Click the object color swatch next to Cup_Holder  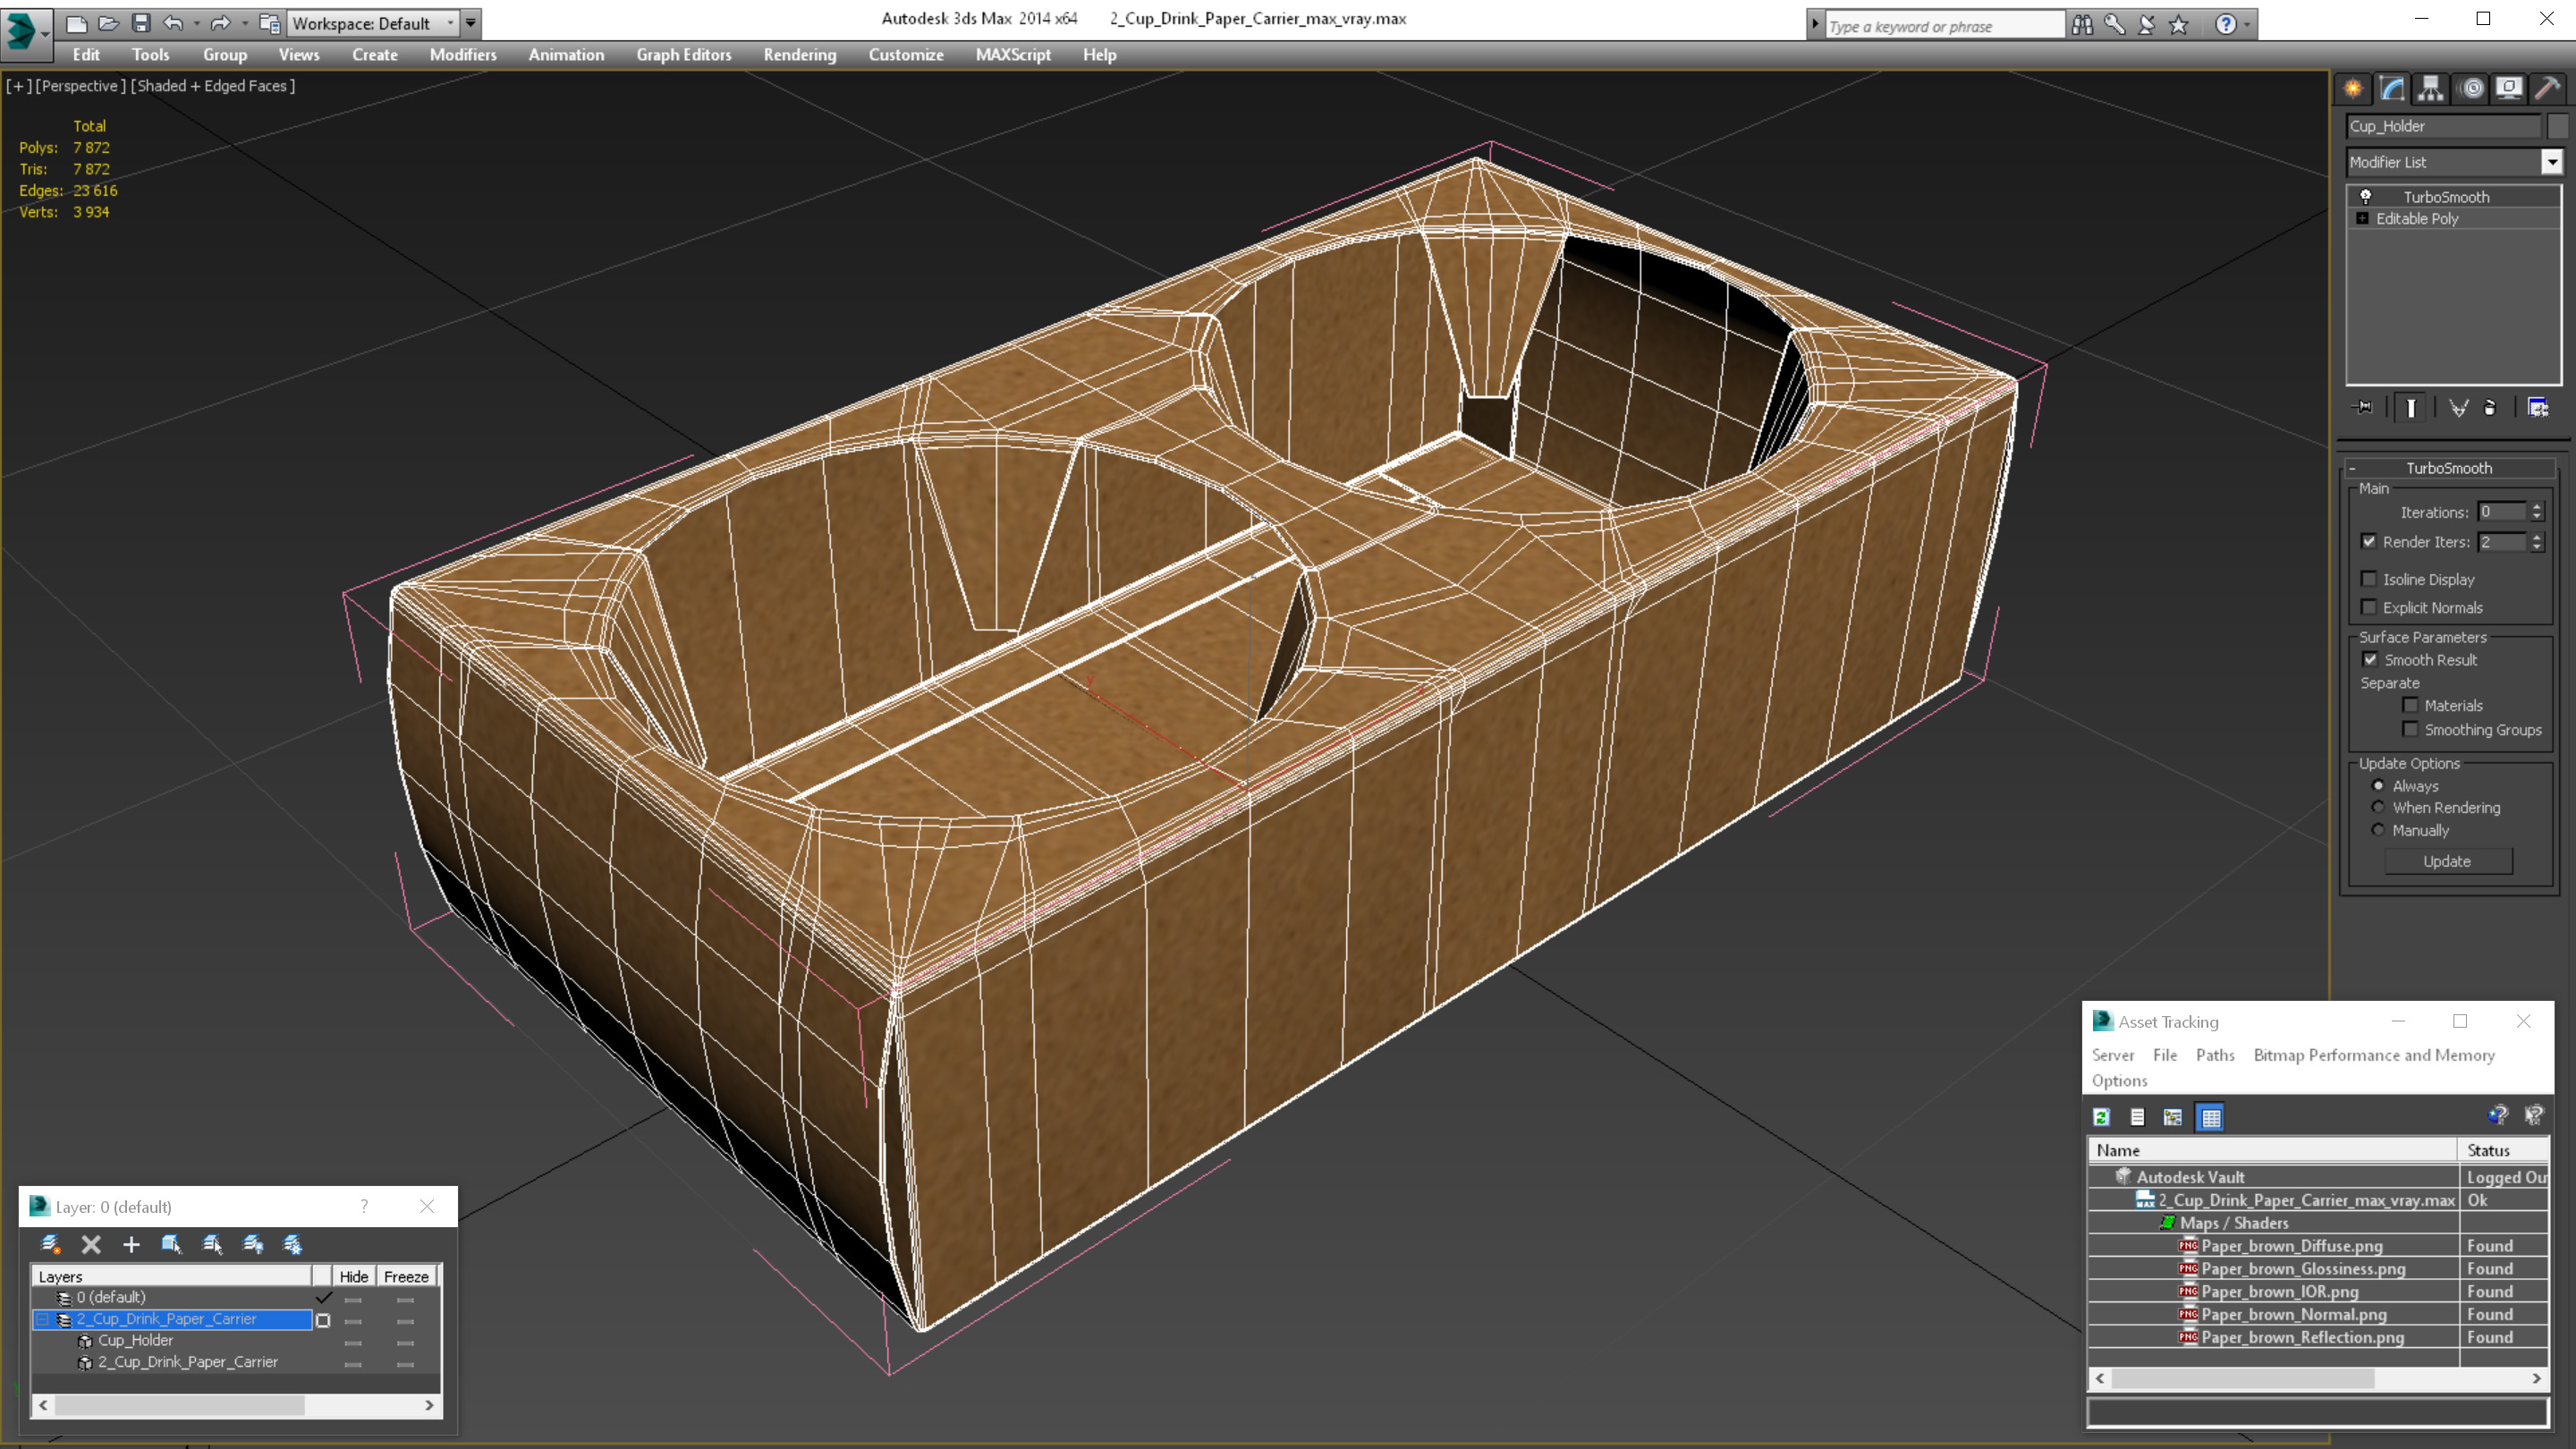click(x=2557, y=126)
